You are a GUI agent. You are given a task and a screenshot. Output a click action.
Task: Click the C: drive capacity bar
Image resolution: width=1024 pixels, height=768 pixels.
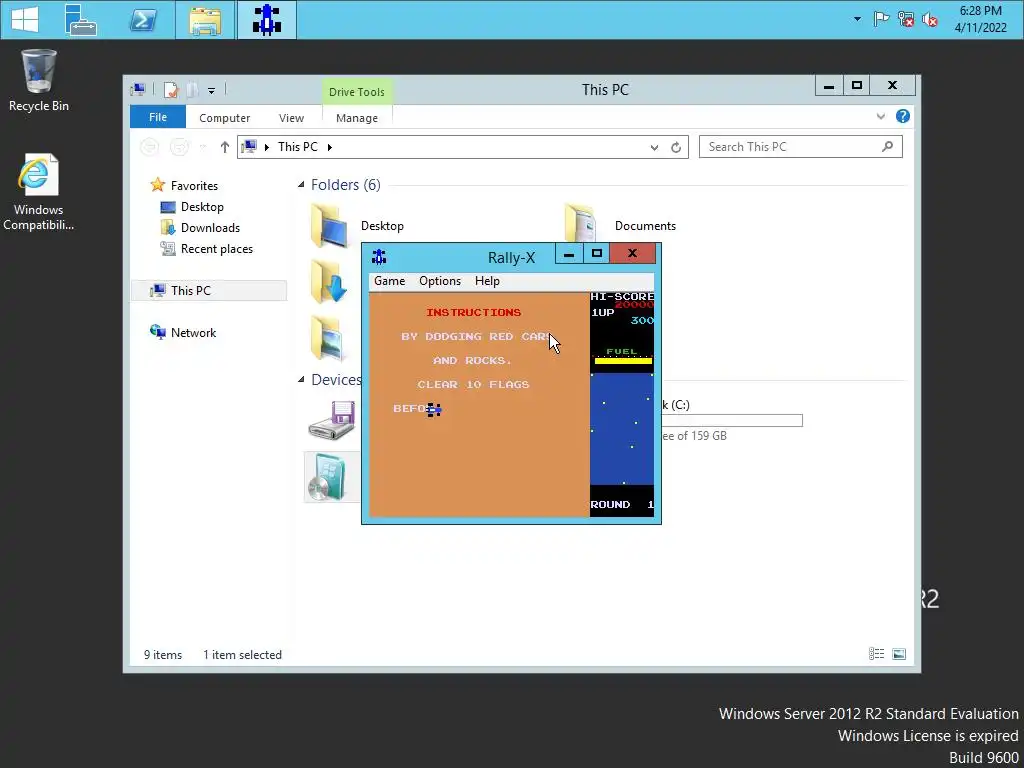click(x=732, y=421)
